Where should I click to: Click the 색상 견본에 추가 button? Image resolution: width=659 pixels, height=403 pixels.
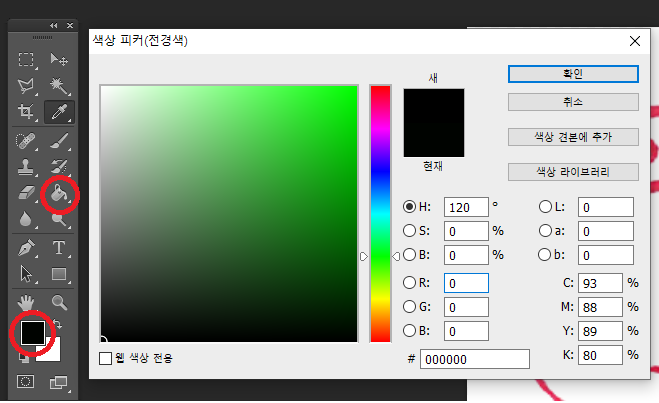[573, 137]
